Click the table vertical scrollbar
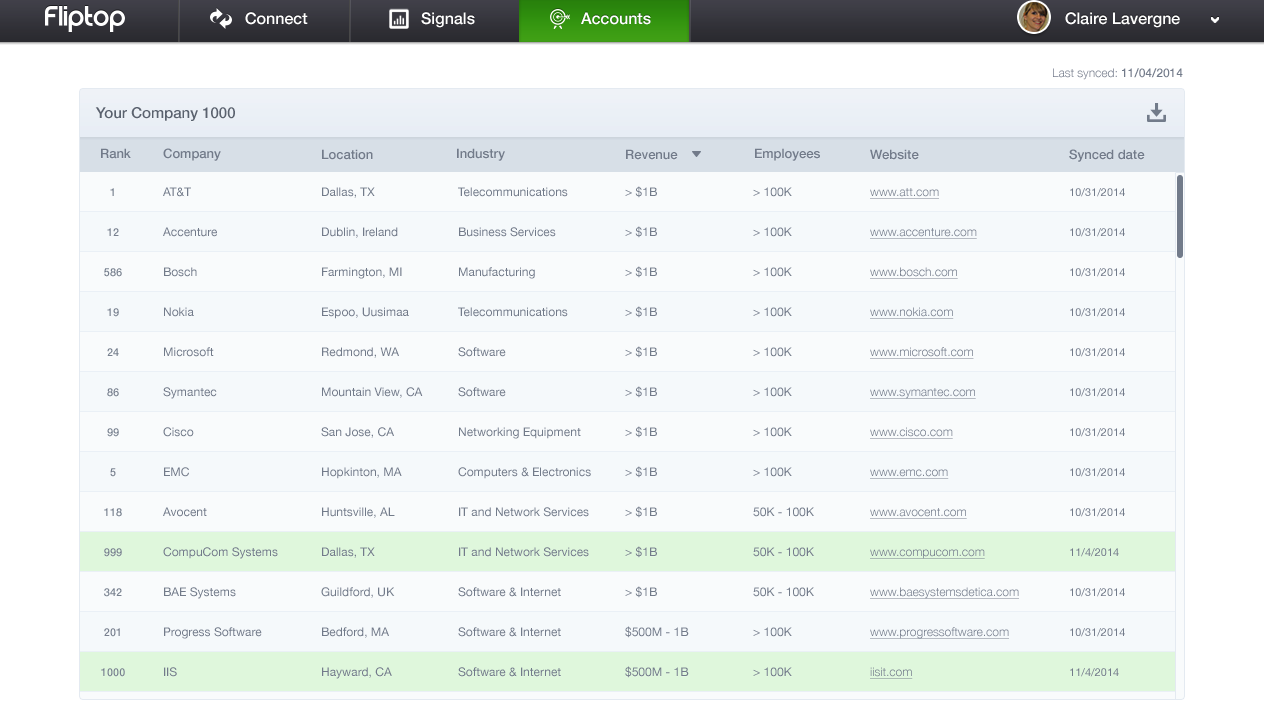1264x707 pixels. (1180, 217)
